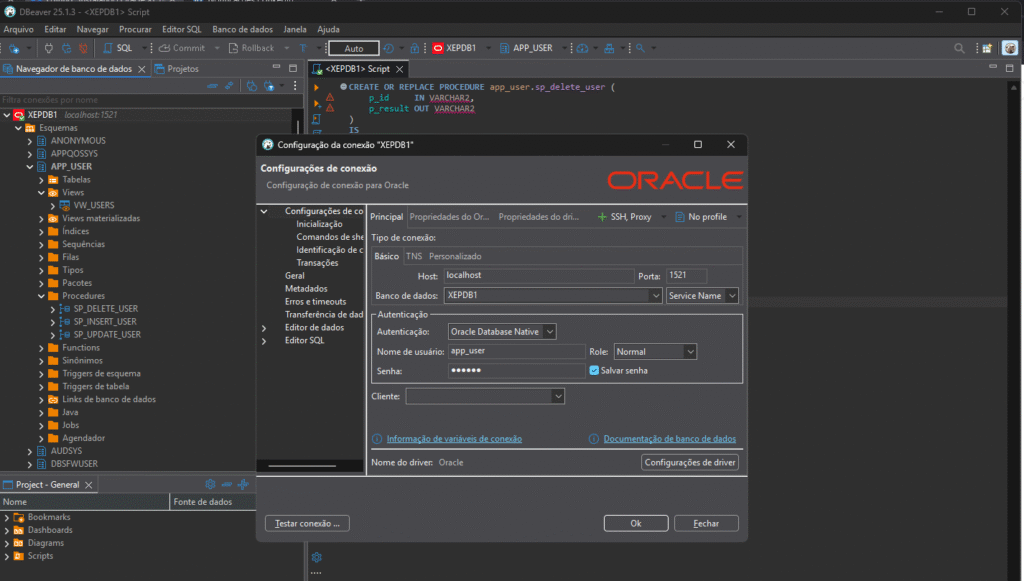Click the information icon beside connection variables link
Viewport: 1024px width, 581px height.
click(x=377, y=439)
